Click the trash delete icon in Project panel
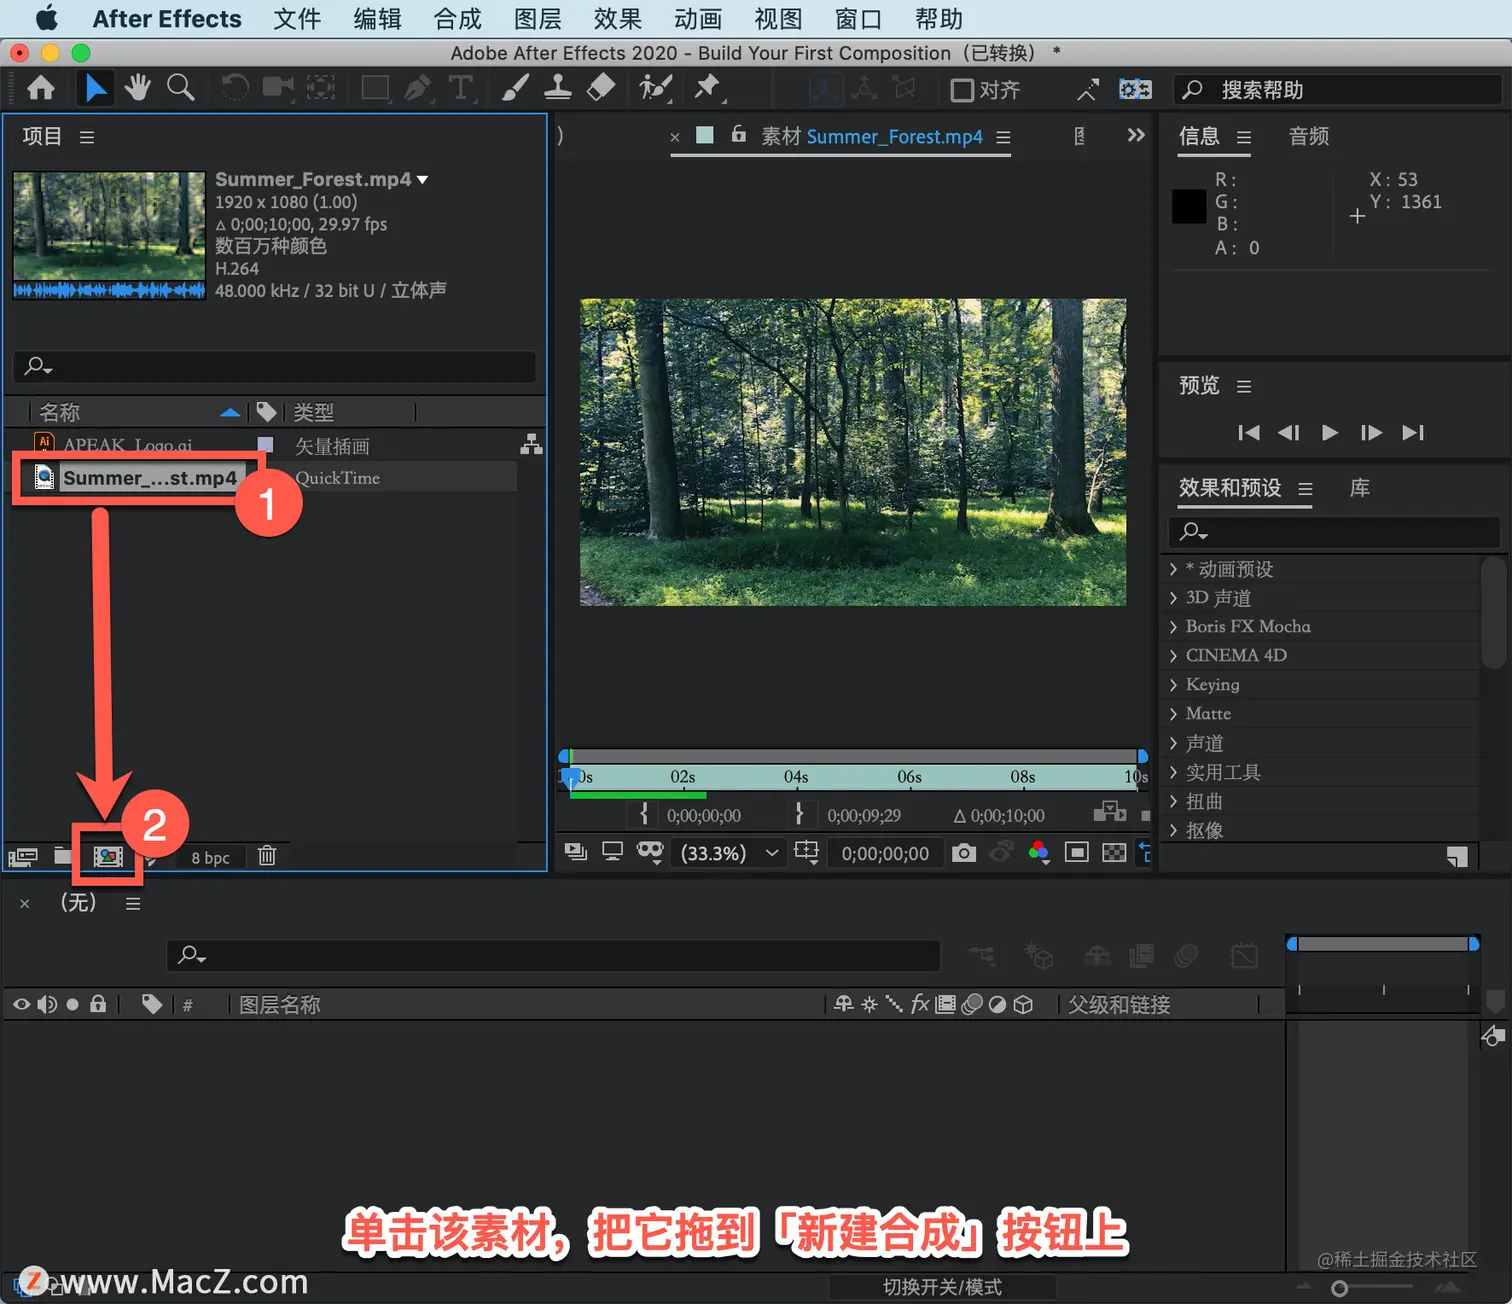This screenshot has width=1512, height=1304. pos(267,856)
